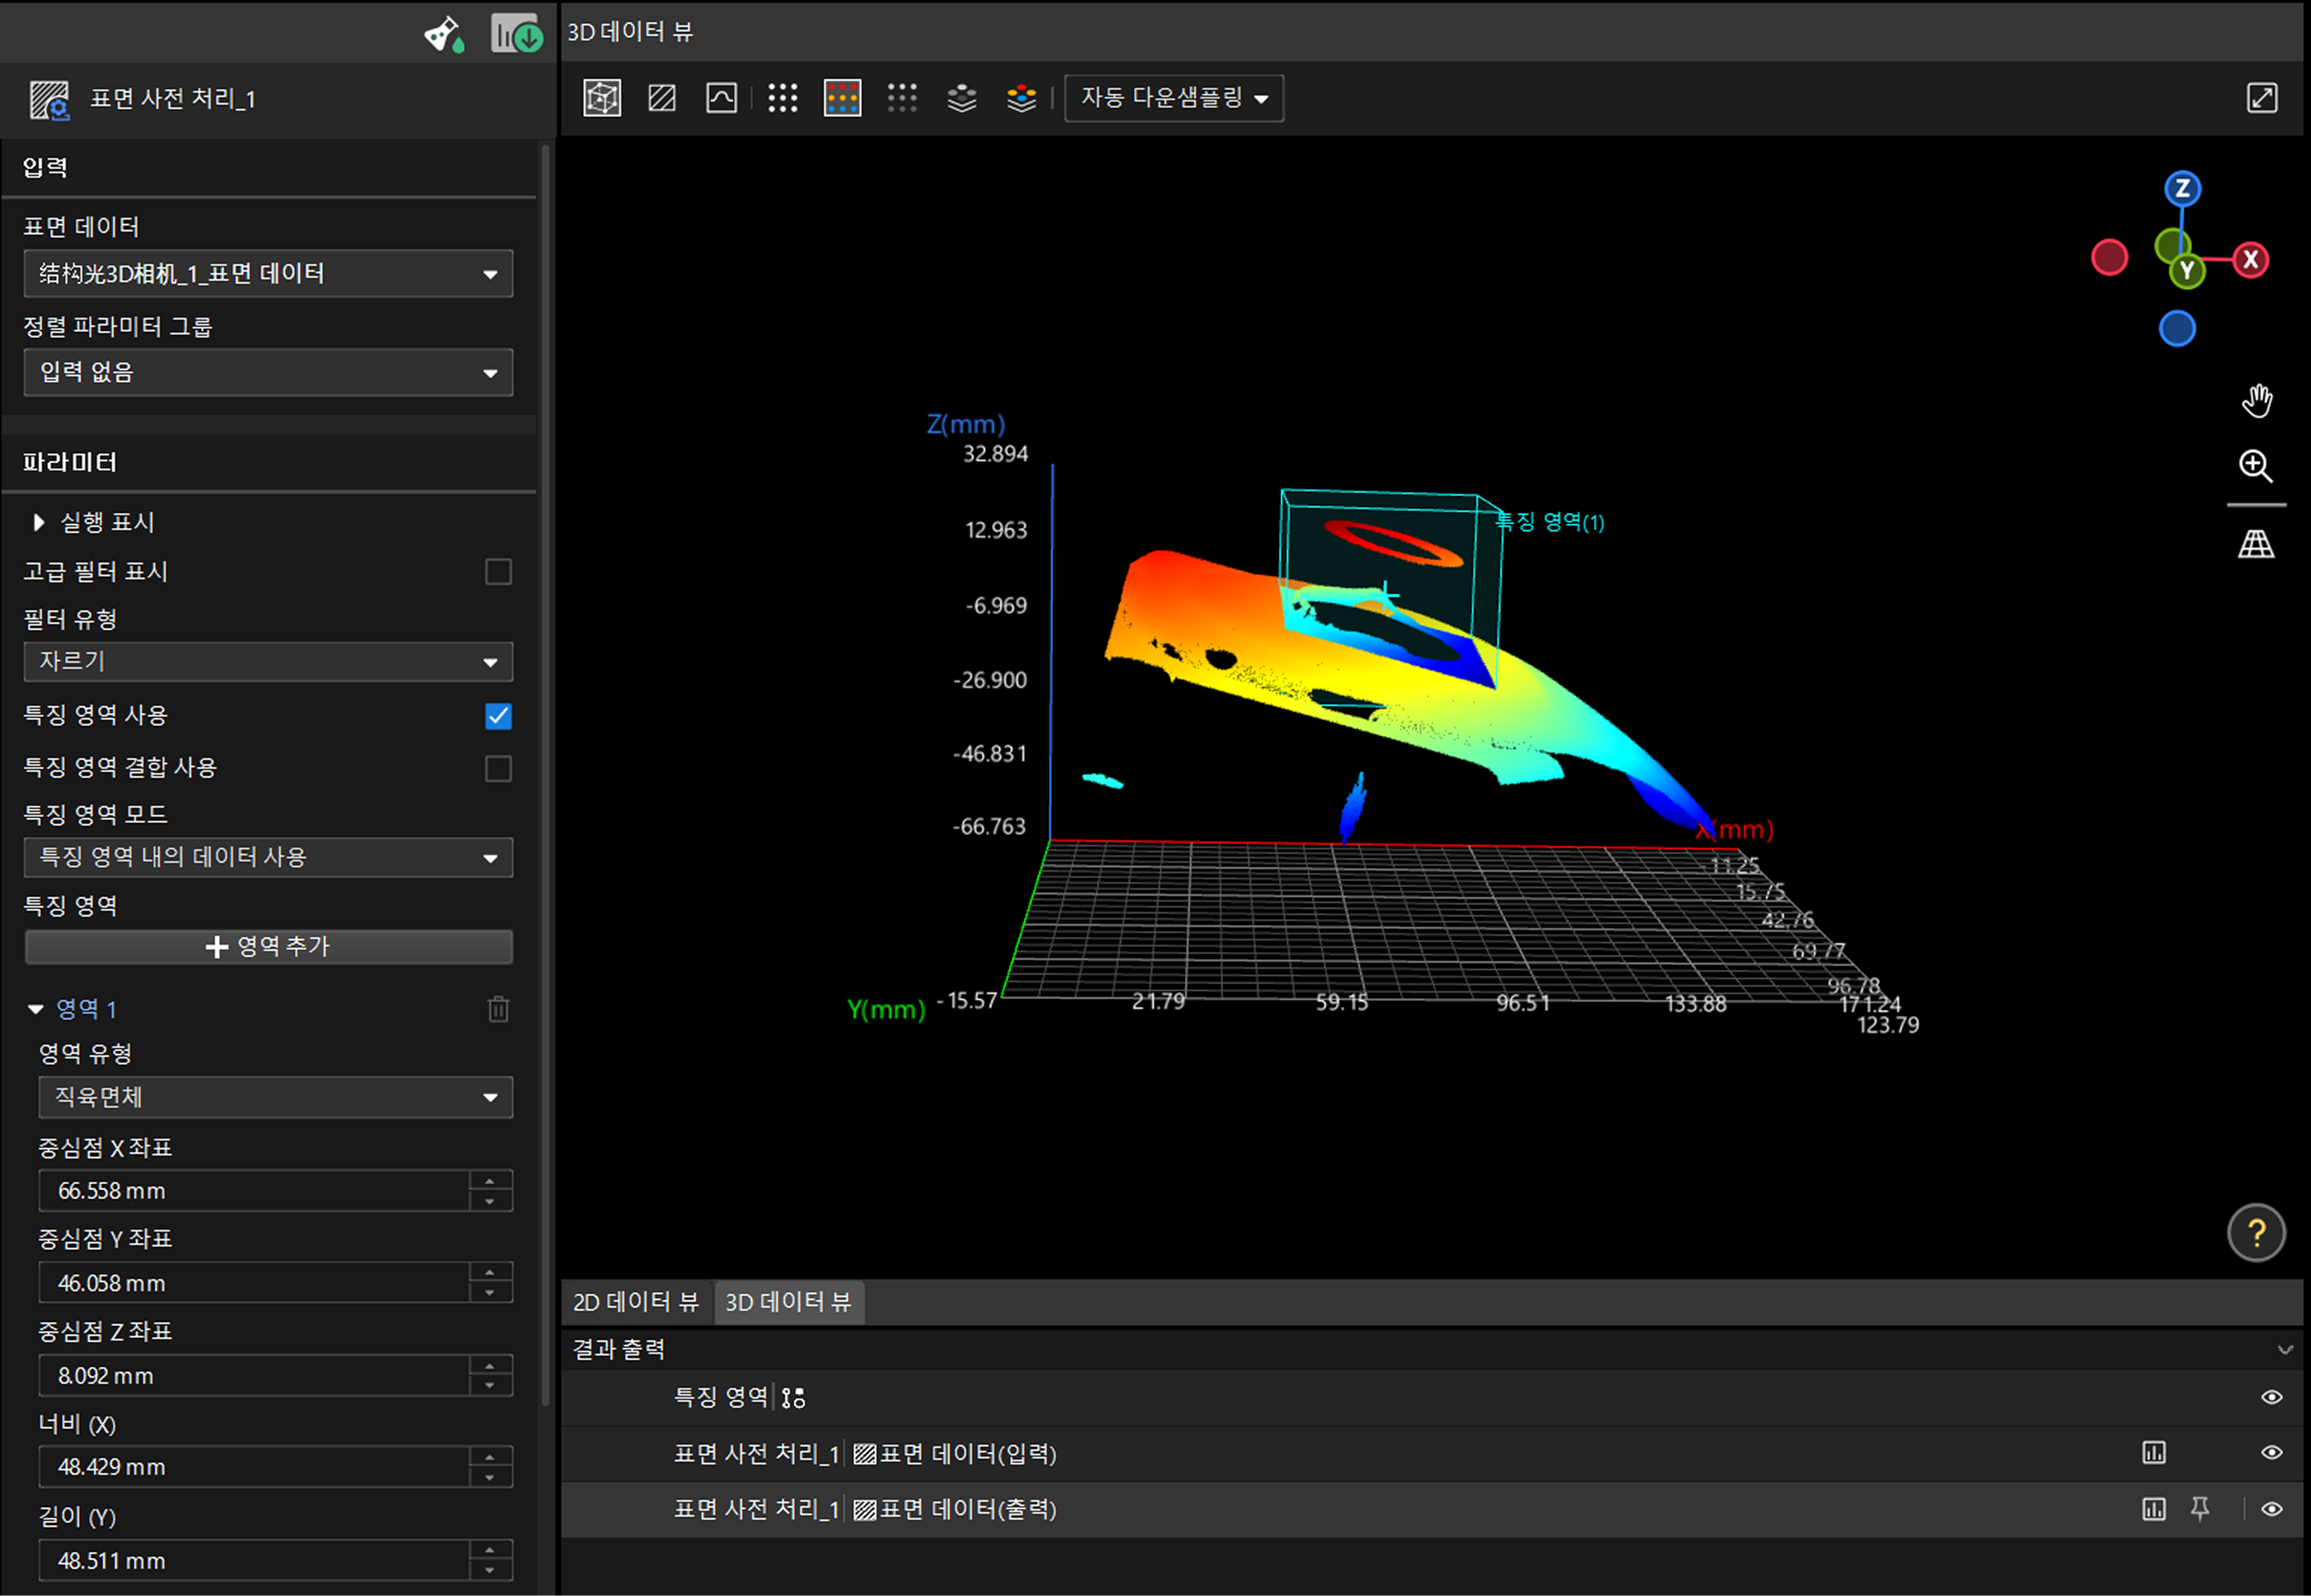Click the Z axis orientation ball

click(2183, 189)
